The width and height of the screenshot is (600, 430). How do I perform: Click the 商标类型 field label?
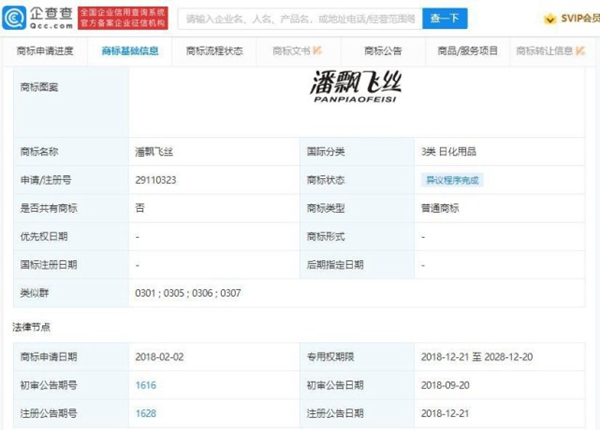tap(326, 208)
